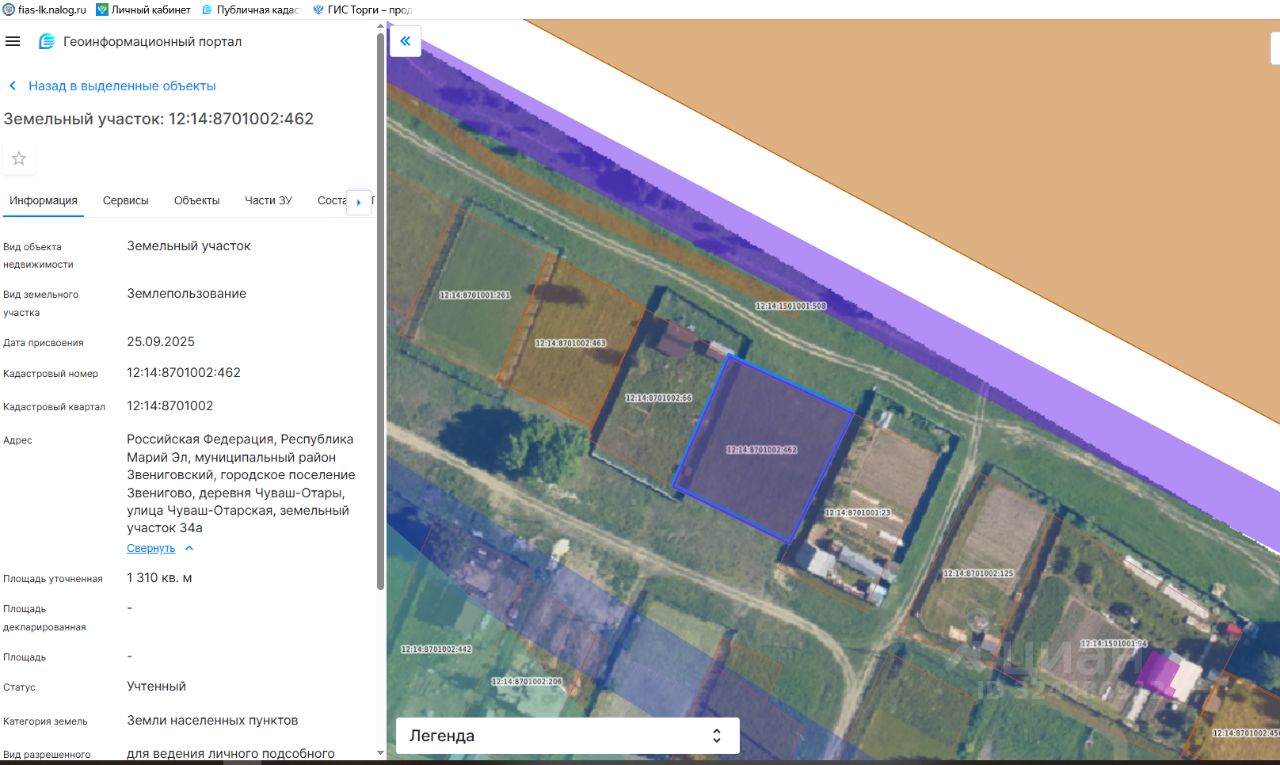Viewport: 1280px width, 765px height.
Task: Click map parcel label 12:14:8701002:66
Action: pyautogui.click(x=659, y=398)
